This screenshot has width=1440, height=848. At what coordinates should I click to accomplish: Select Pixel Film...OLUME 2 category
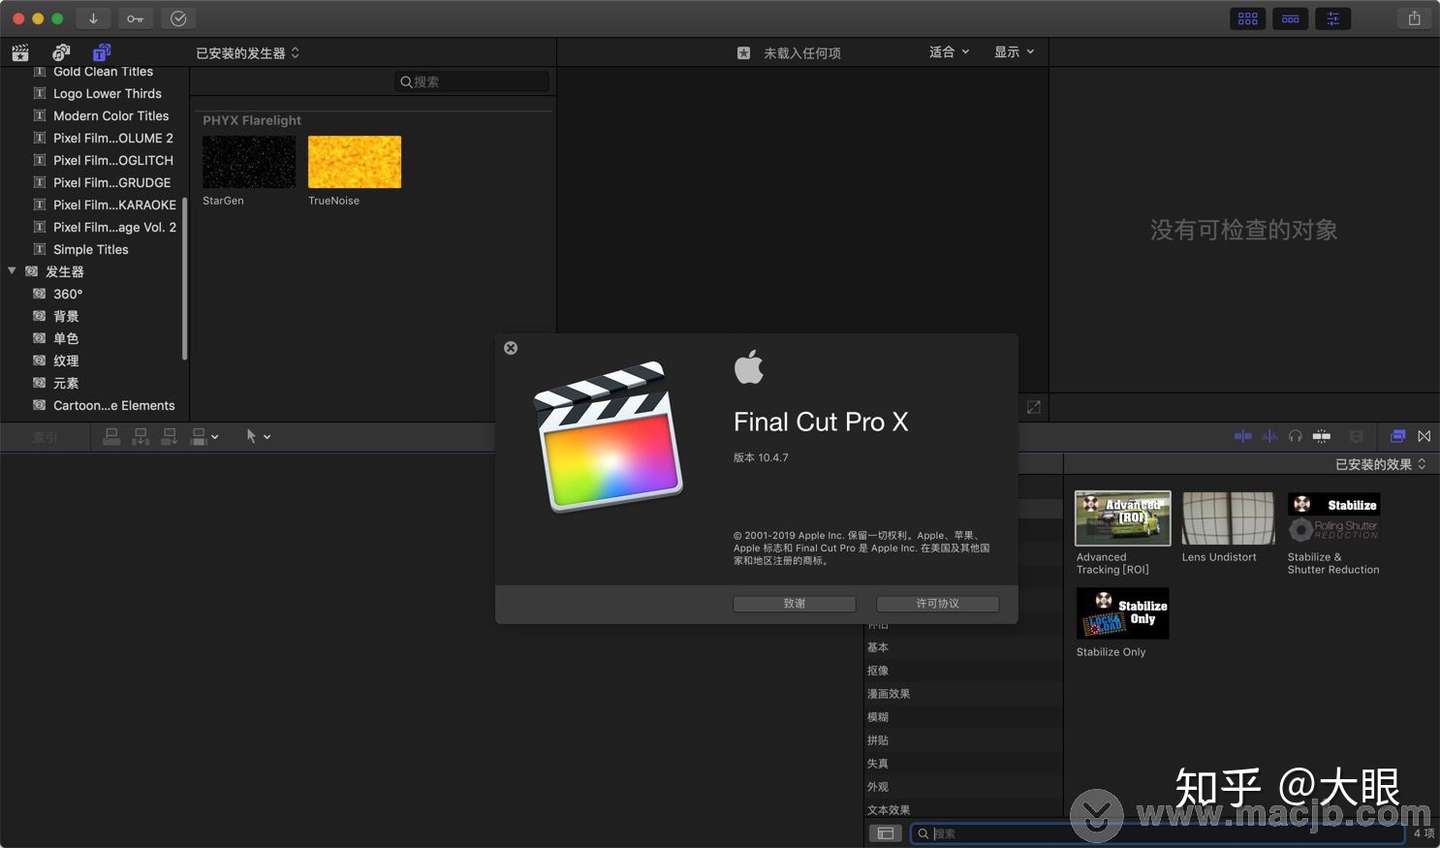click(113, 138)
